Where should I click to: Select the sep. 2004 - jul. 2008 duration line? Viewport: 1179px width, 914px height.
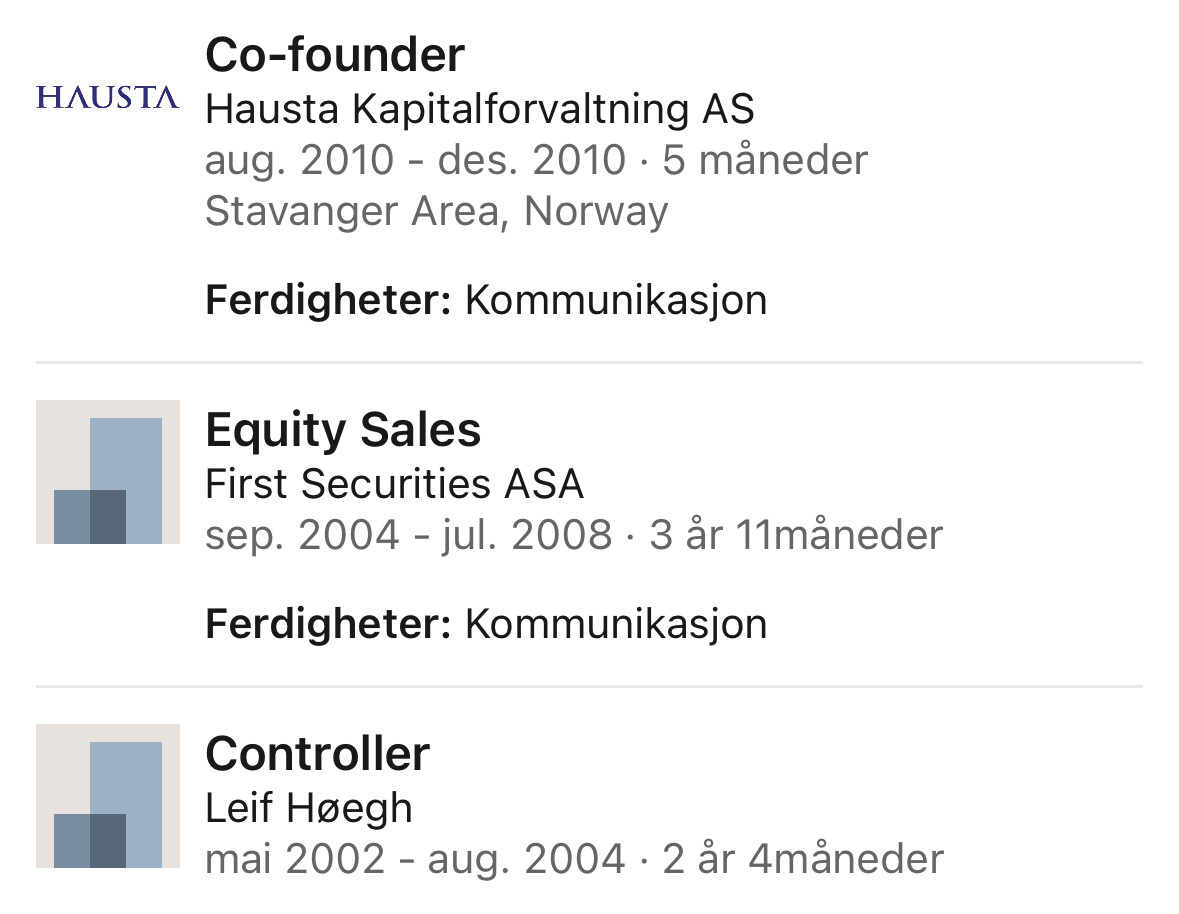click(574, 535)
